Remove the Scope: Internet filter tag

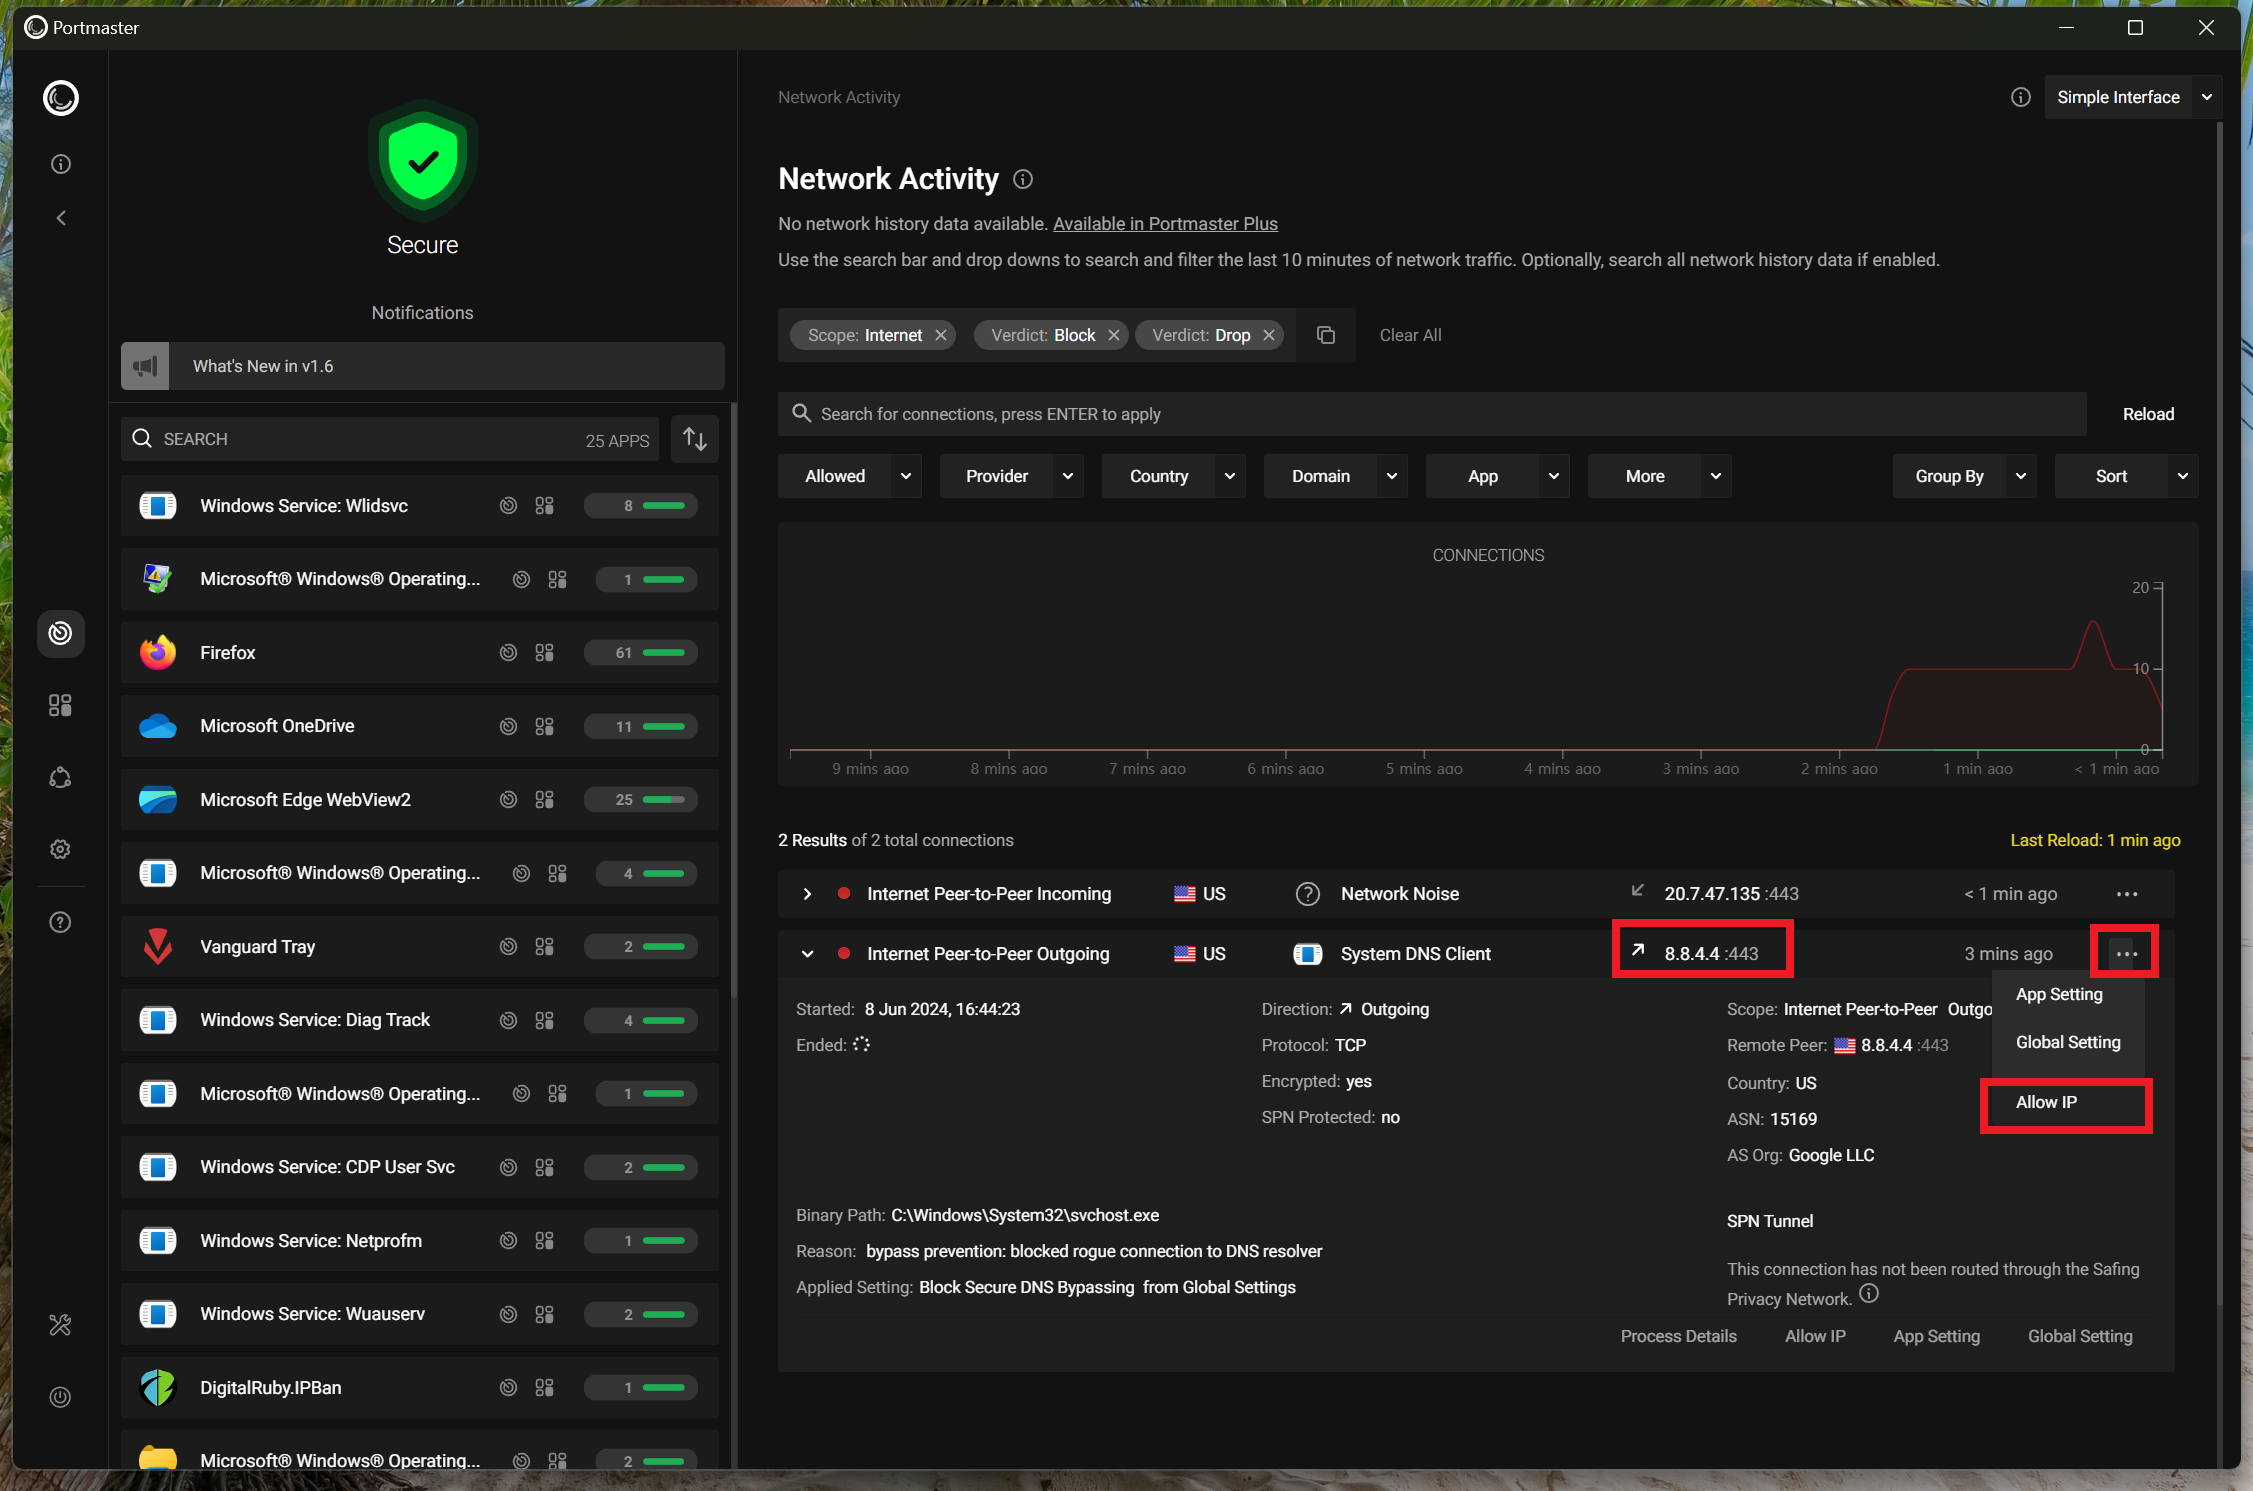(941, 335)
